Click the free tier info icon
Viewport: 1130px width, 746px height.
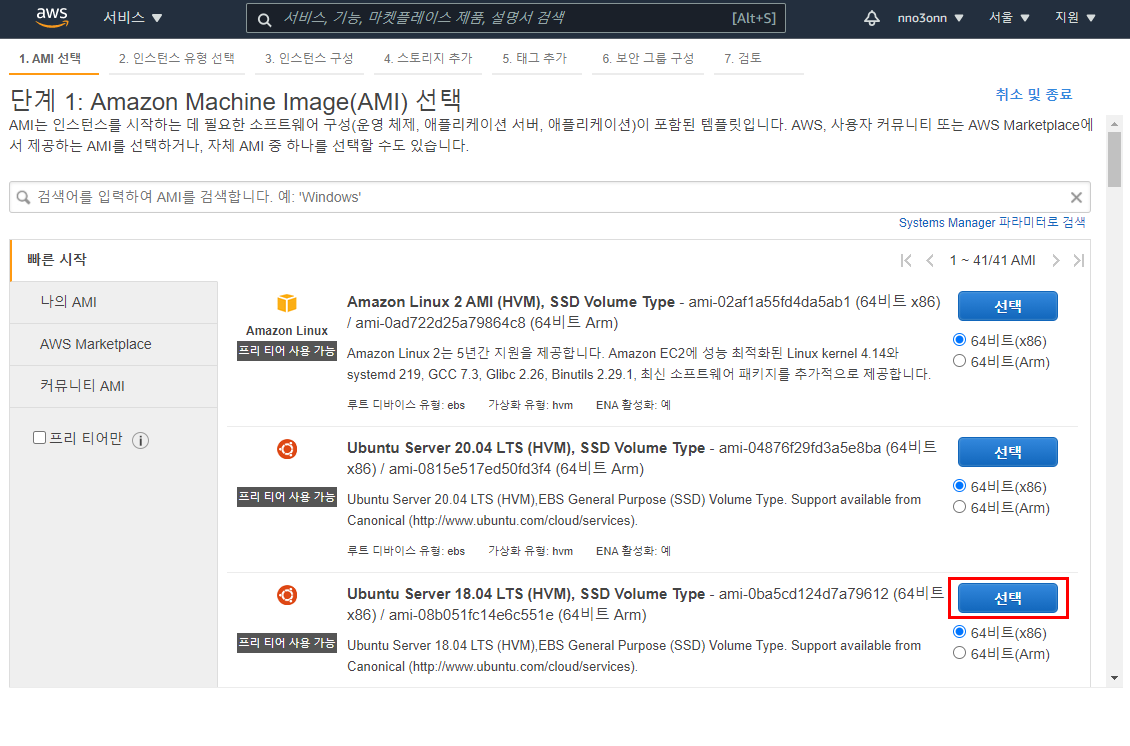click(141, 440)
